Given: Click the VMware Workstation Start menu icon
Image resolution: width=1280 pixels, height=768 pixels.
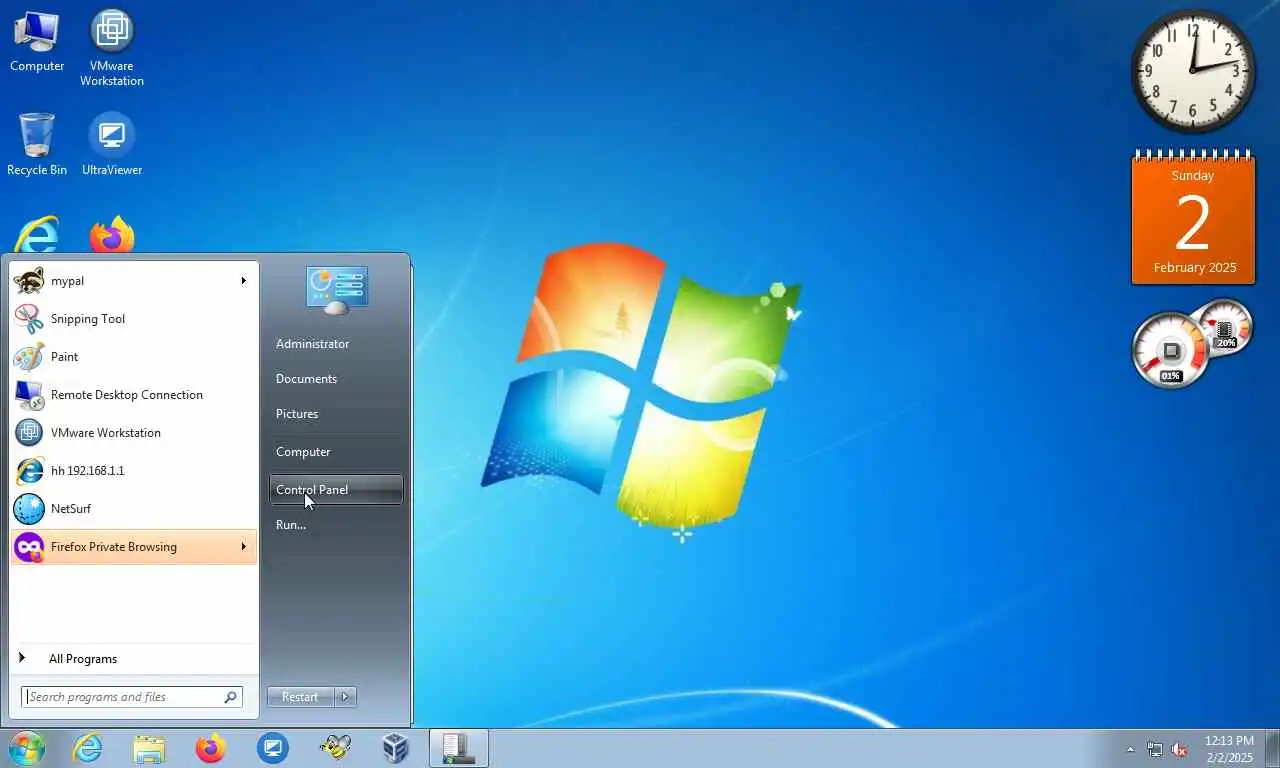Looking at the screenshot, I should coord(29,433).
